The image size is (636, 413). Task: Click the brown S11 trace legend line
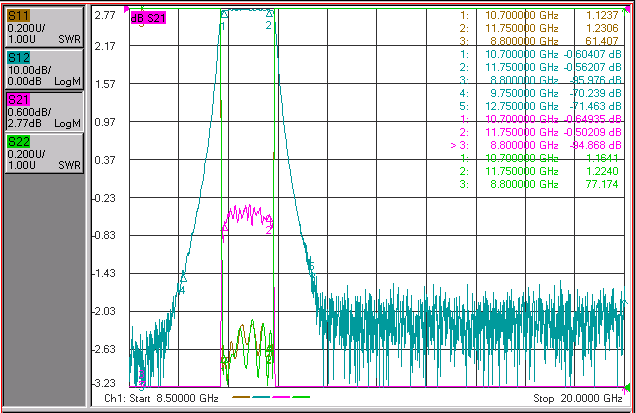pyautogui.click(x=241, y=397)
